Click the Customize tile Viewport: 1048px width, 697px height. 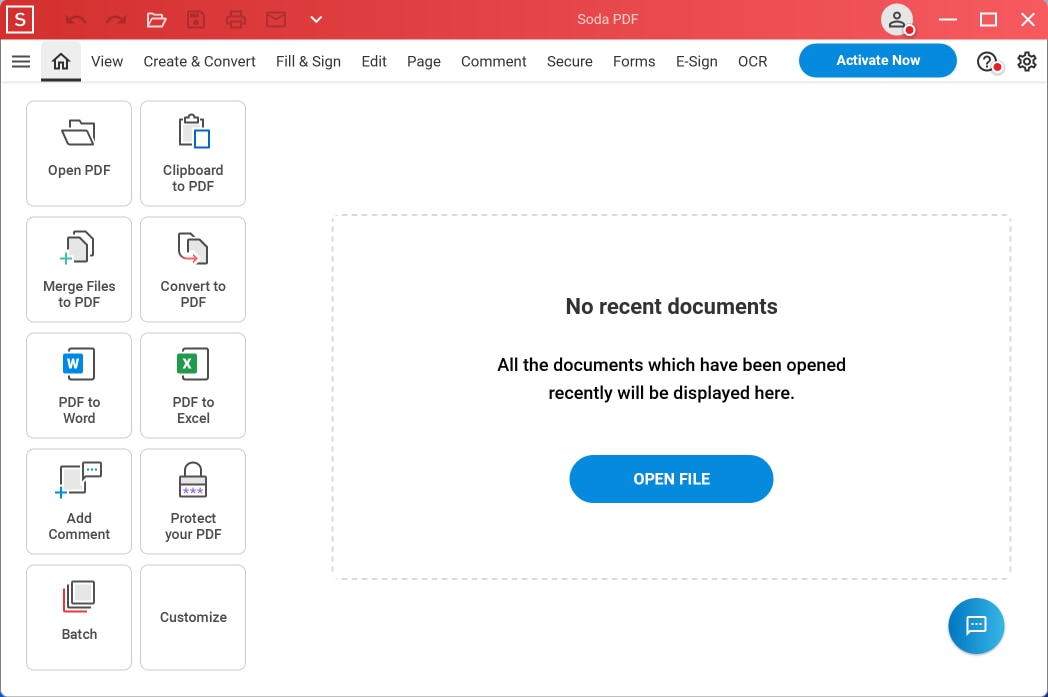pos(193,617)
